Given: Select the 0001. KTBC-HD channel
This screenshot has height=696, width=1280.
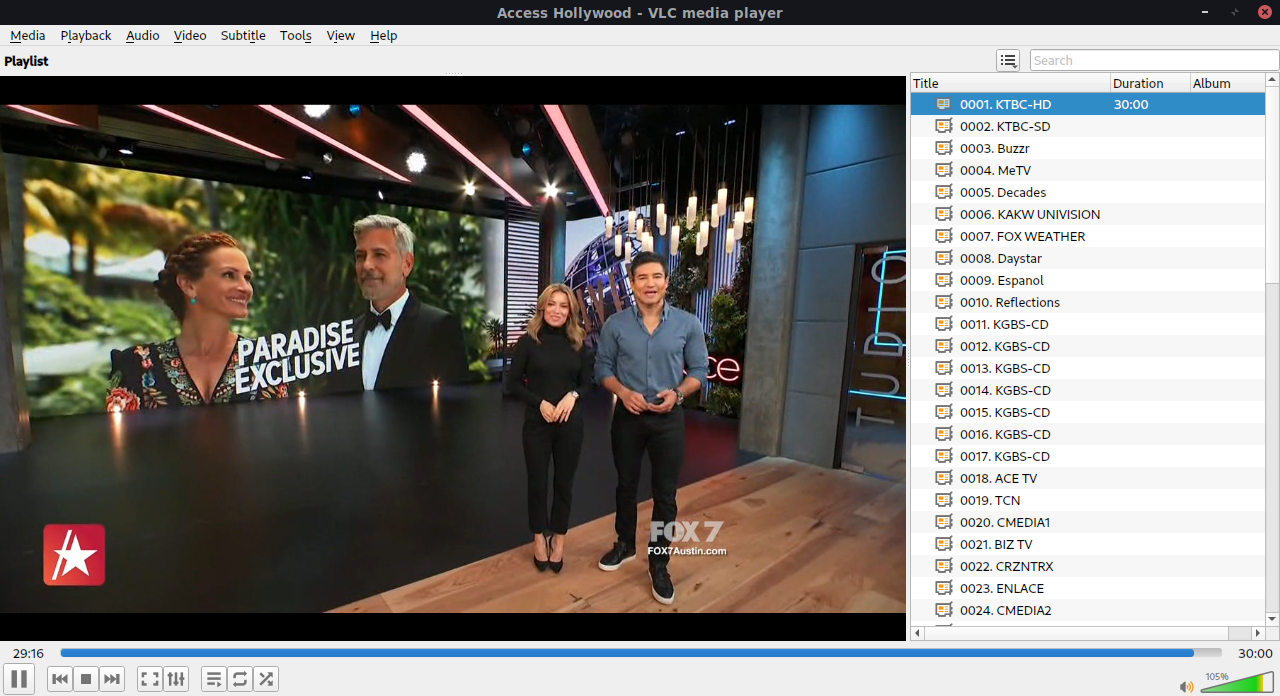Looking at the screenshot, I should pos(1087,104).
